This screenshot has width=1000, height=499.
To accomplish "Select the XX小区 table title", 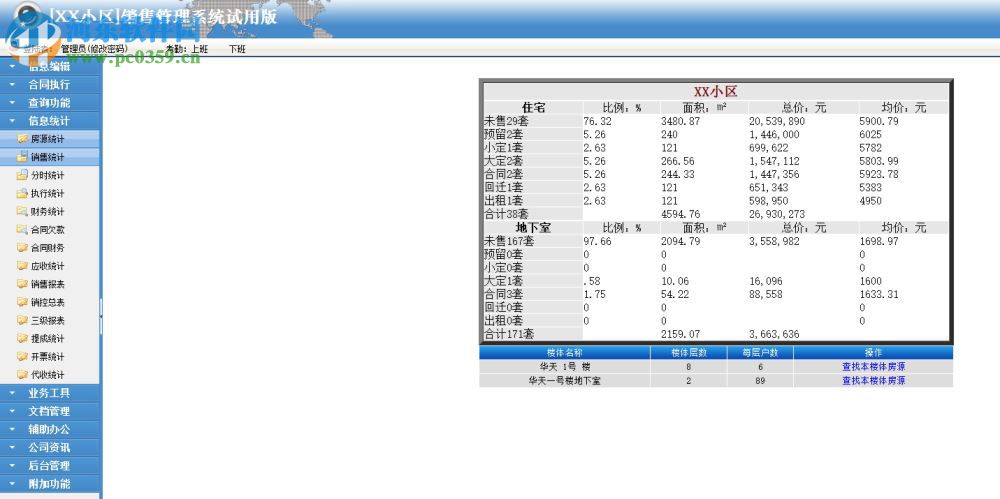I will (716, 92).
